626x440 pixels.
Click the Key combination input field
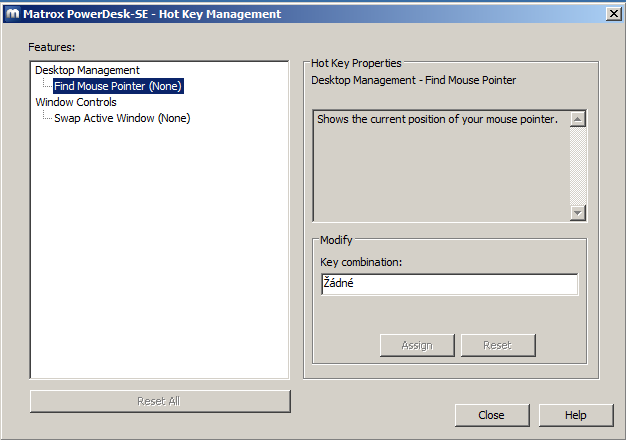pos(450,284)
